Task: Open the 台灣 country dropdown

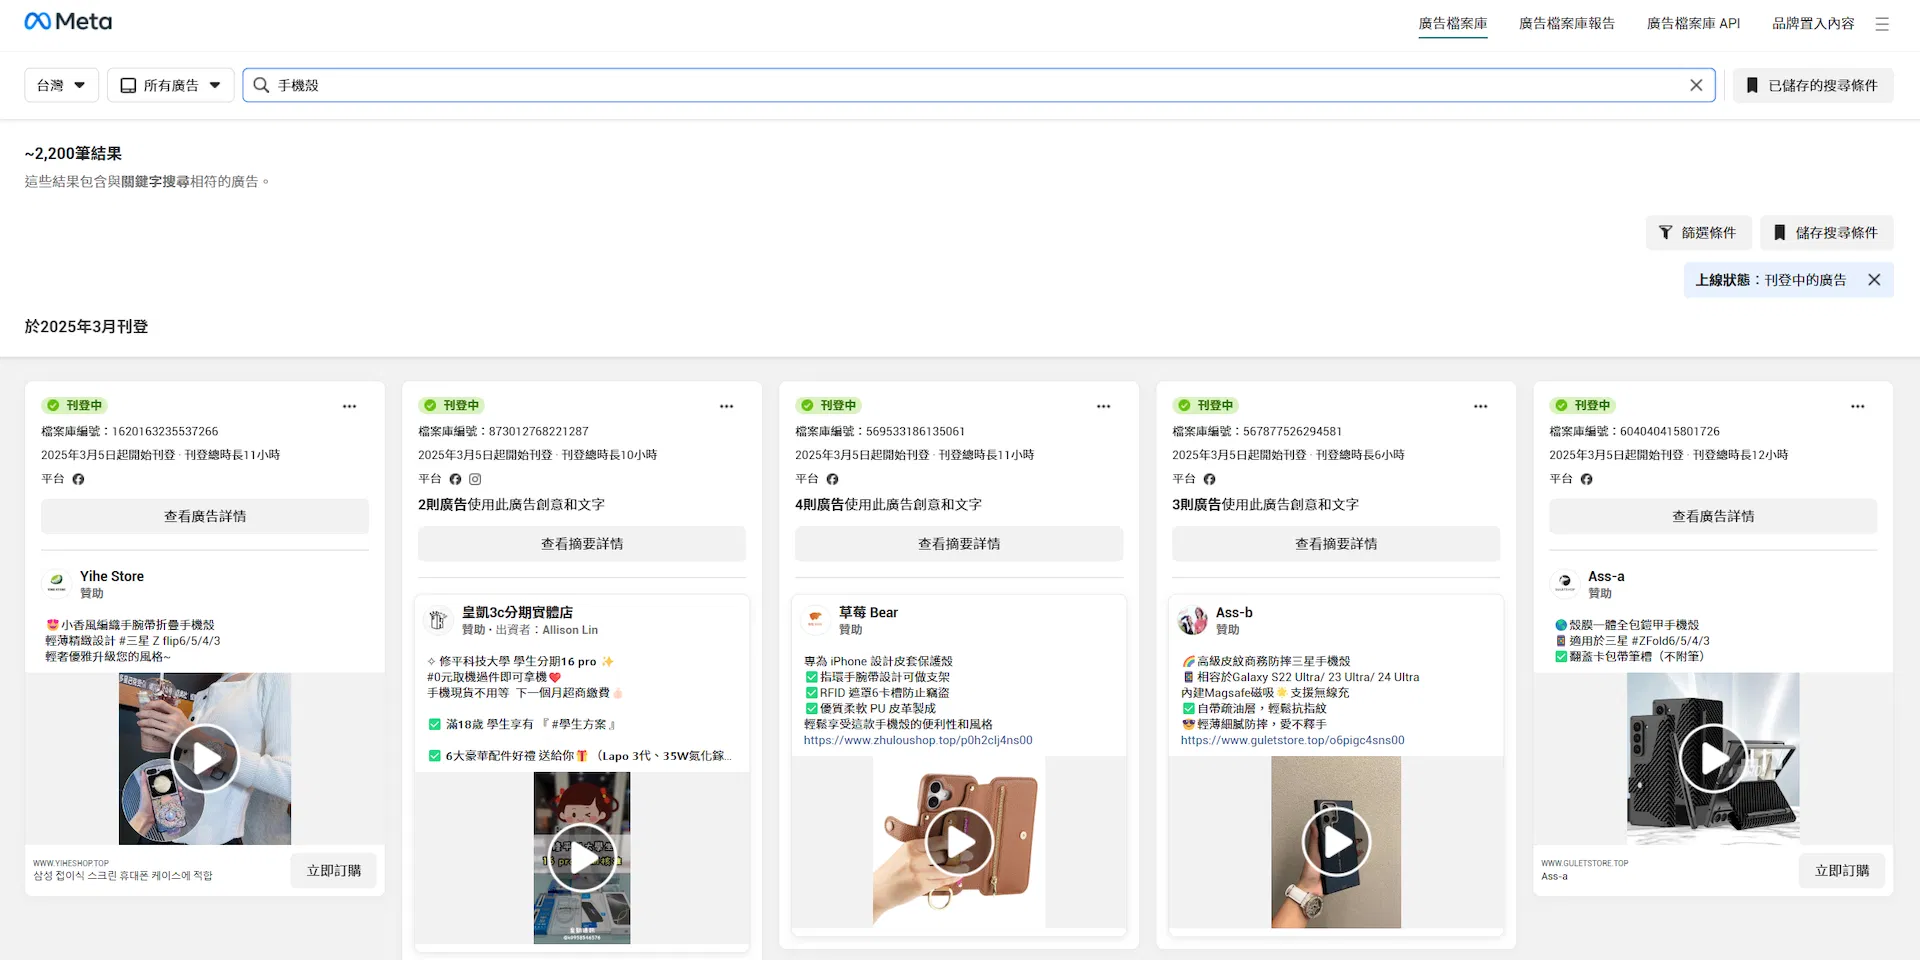Action: (61, 85)
